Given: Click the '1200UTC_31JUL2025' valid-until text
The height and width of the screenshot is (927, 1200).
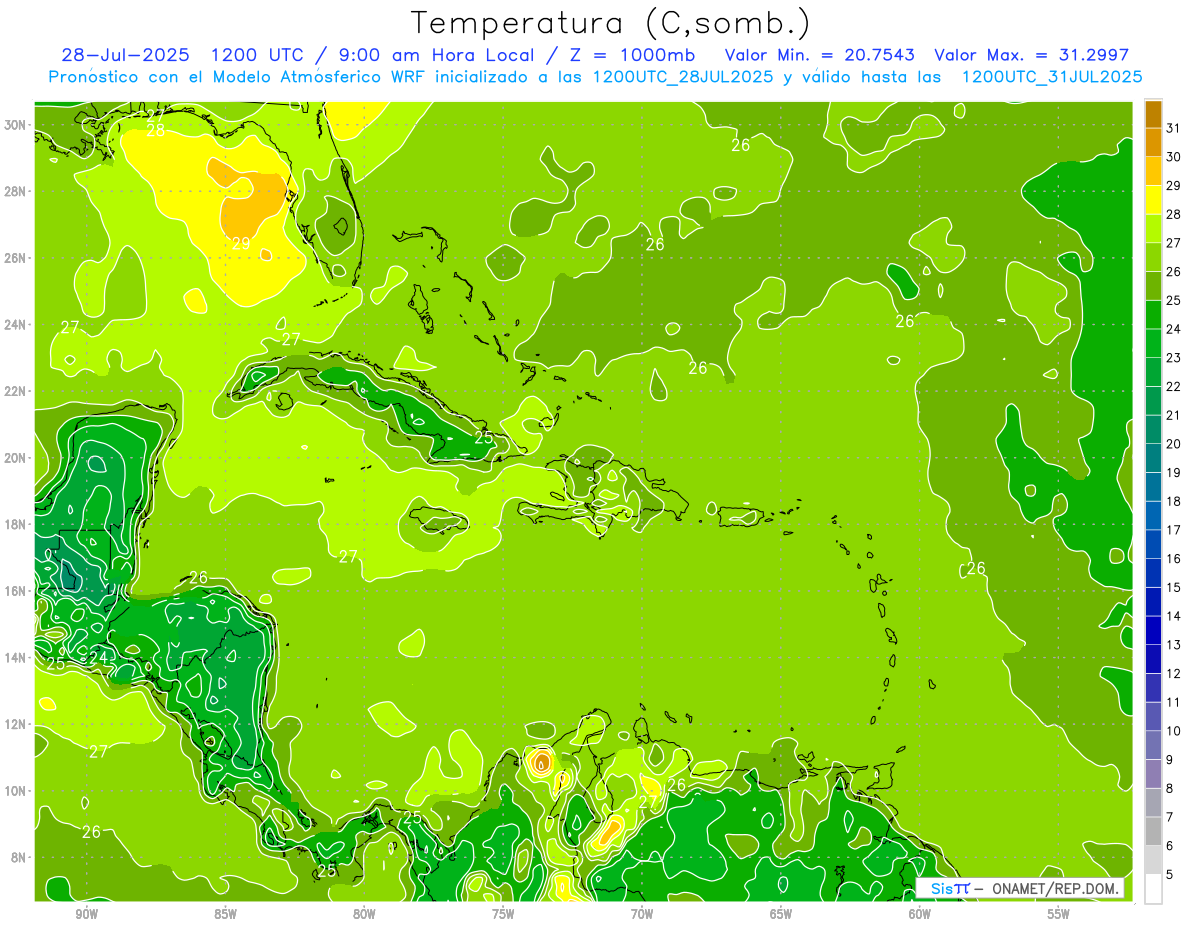Looking at the screenshot, I should [x=1052, y=76].
